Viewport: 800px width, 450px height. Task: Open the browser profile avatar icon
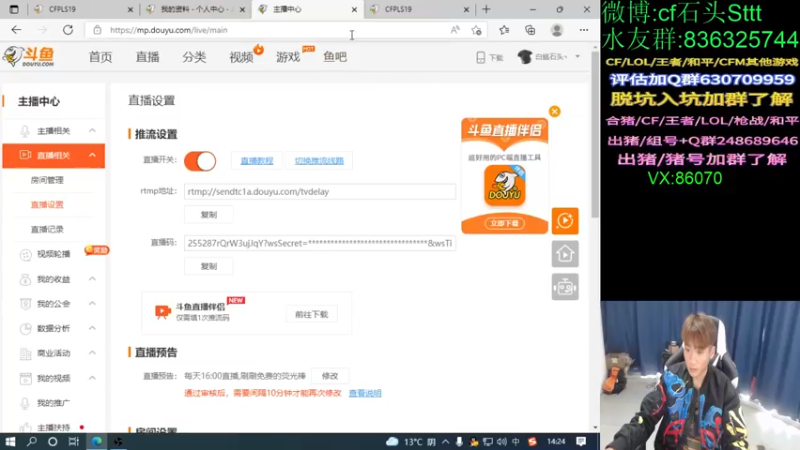pyautogui.click(x=557, y=30)
